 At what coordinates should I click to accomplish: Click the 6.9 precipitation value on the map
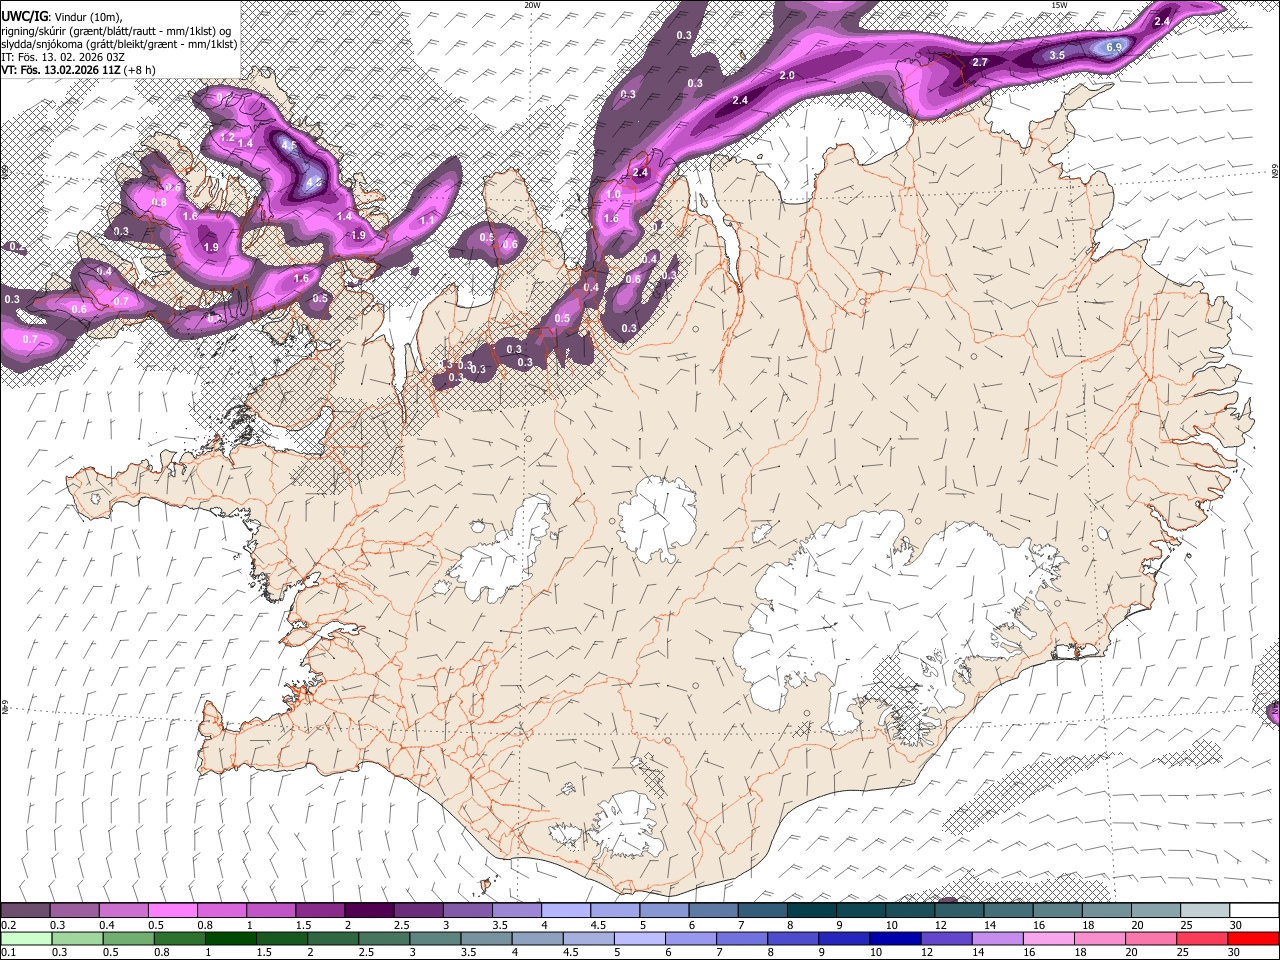[x=1115, y=47]
